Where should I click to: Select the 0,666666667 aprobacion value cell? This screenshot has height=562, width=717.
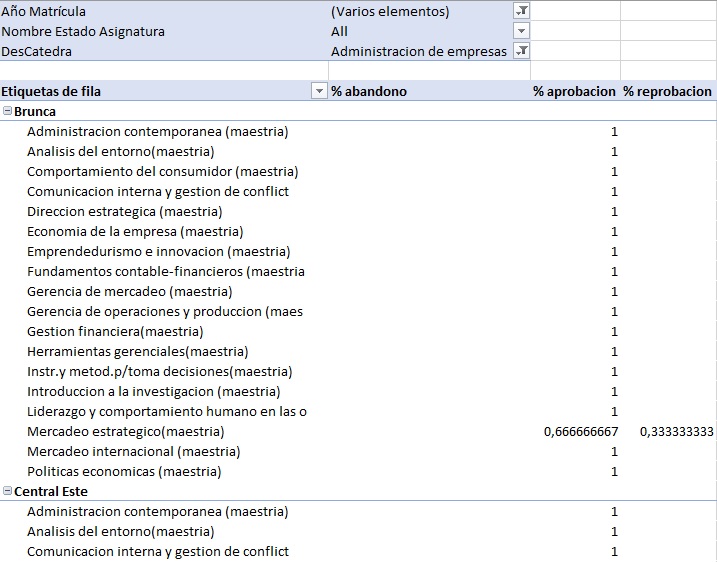point(581,431)
